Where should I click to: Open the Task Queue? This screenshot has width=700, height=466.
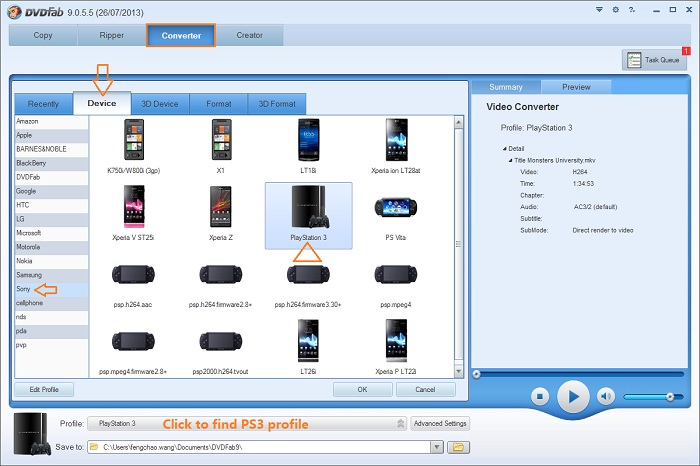(654, 60)
